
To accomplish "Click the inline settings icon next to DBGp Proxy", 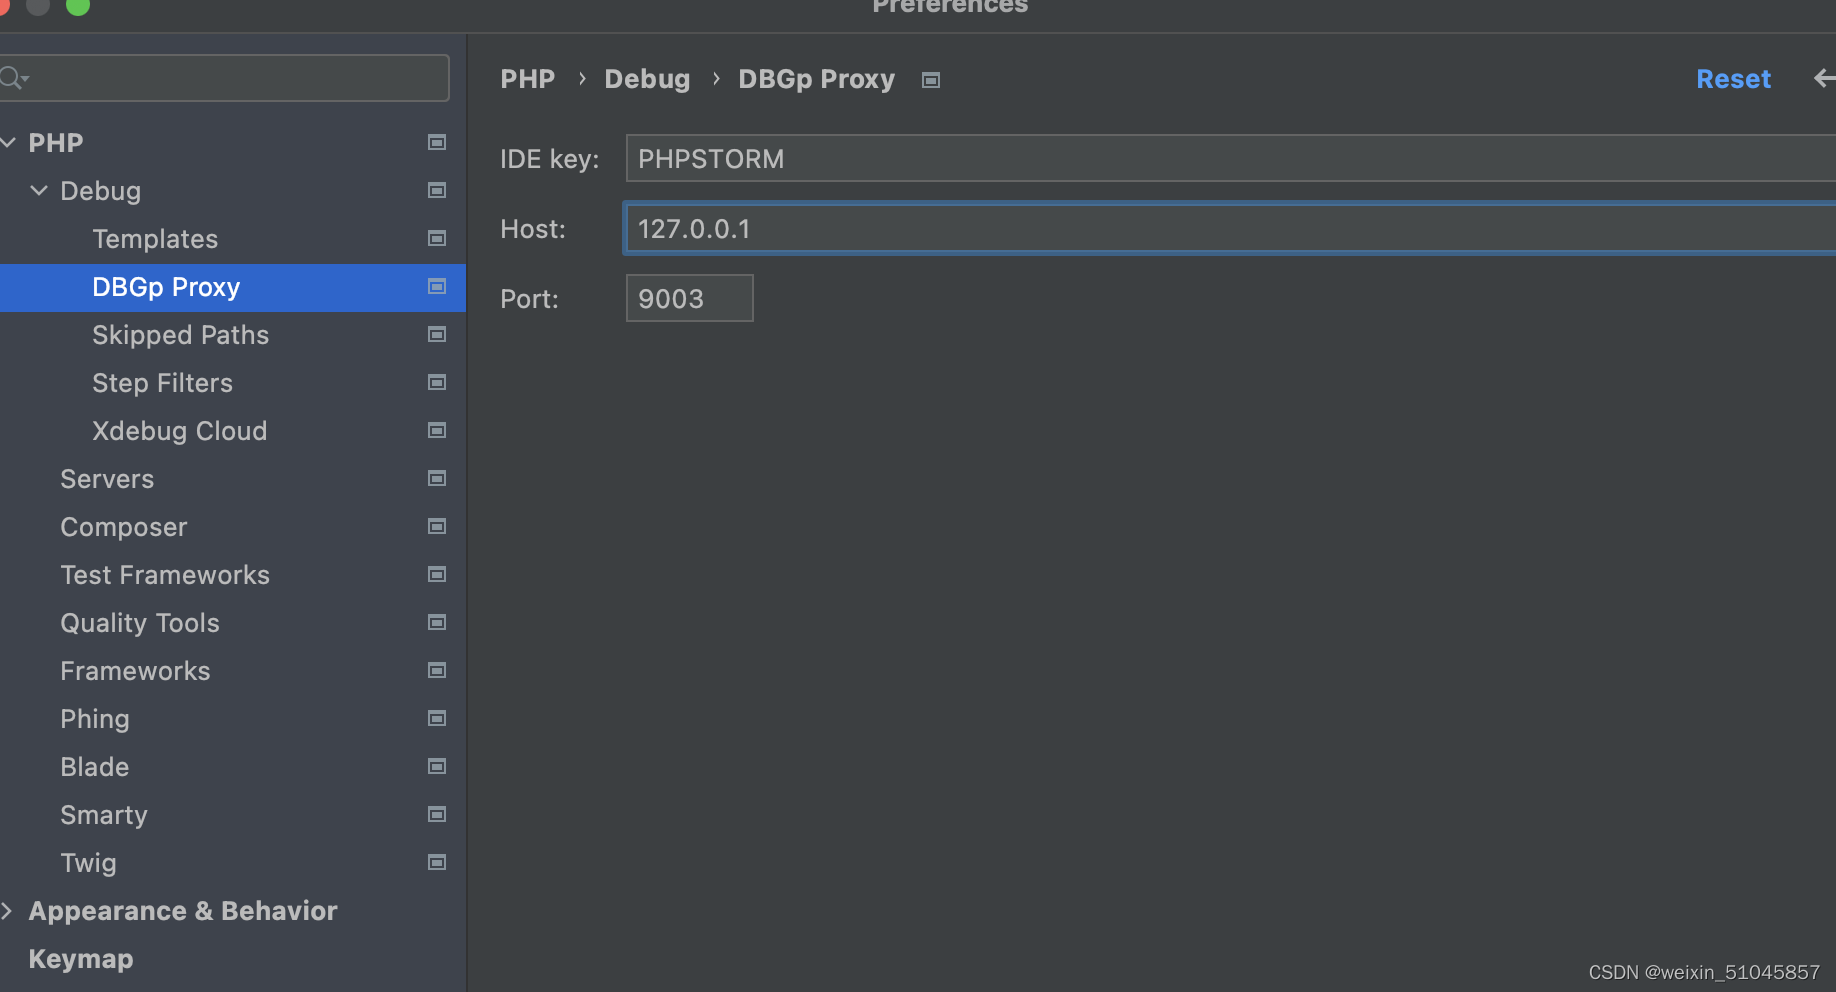I will tap(437, 287).
